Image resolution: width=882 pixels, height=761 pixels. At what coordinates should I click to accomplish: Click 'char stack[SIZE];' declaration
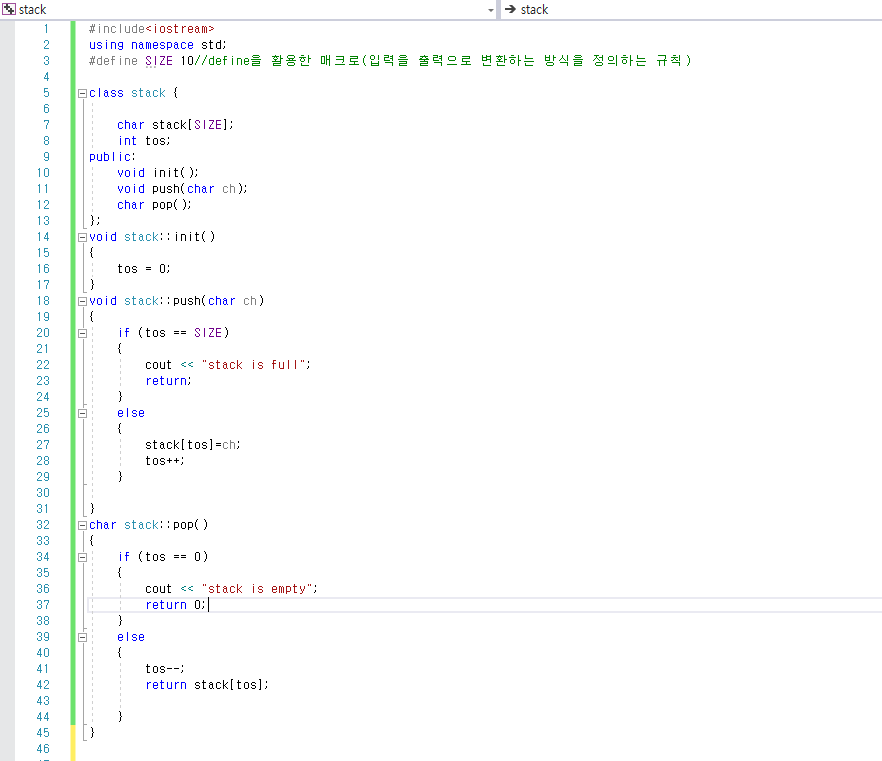coord(175,125)
